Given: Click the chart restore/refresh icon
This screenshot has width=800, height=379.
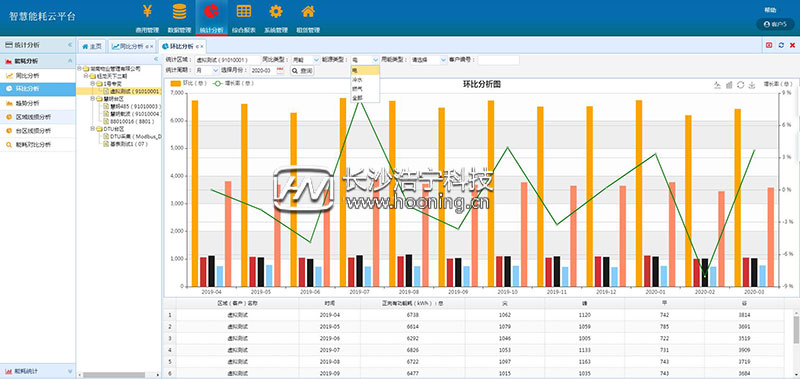Looking at the screenshot, I should 741,85.
